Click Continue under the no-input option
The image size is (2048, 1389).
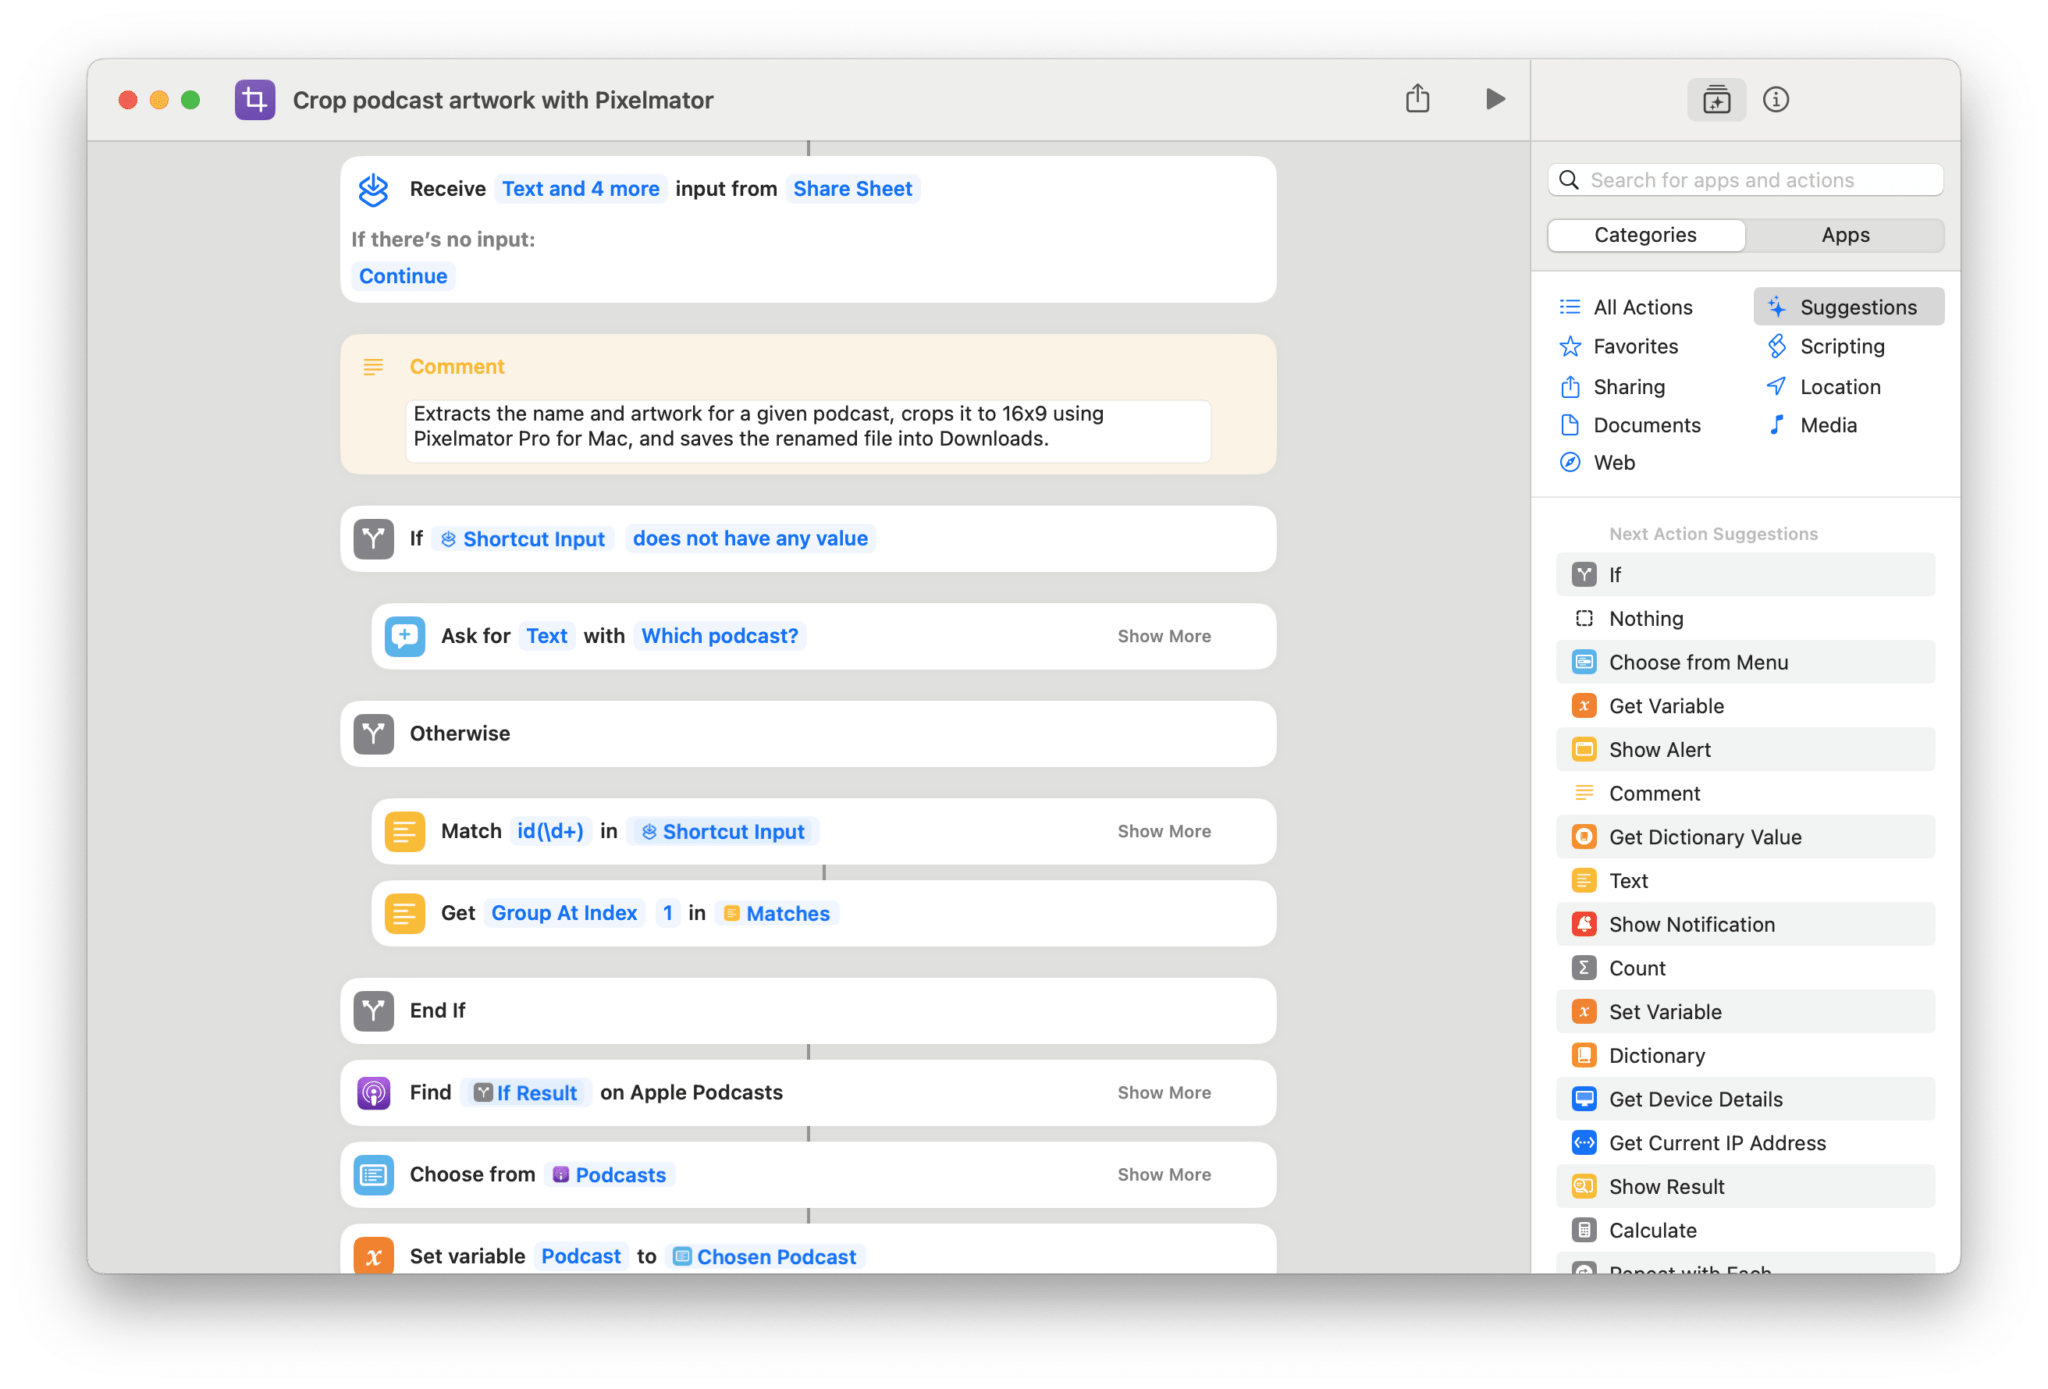(x=403, y=275)
